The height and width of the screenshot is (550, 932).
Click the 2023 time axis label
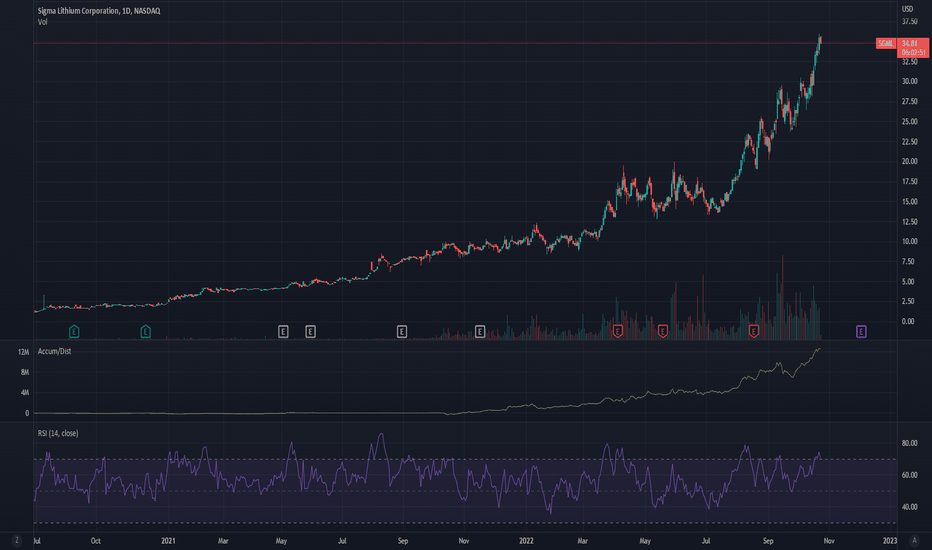point(890,540)
